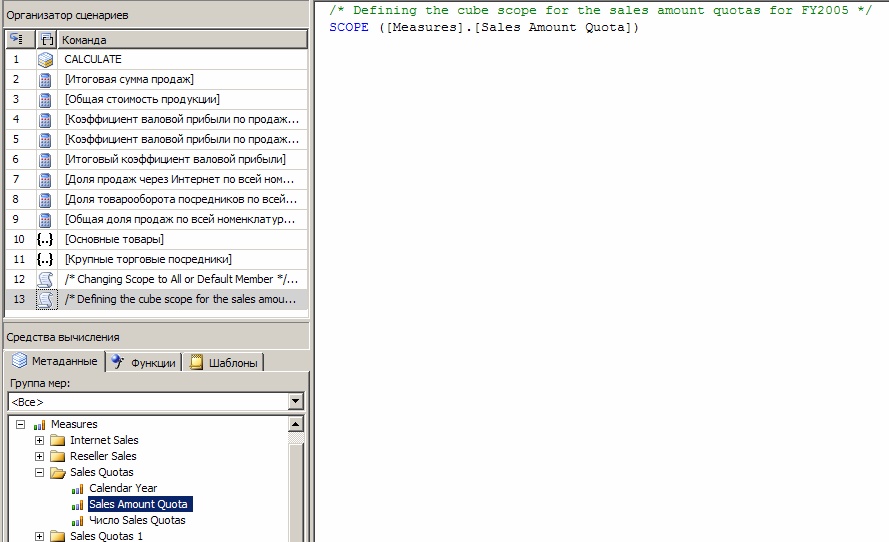The width and height of the screenshot is (889, 542).
Task: Click script icon of Changing Scope command
Action: [45, 280]
